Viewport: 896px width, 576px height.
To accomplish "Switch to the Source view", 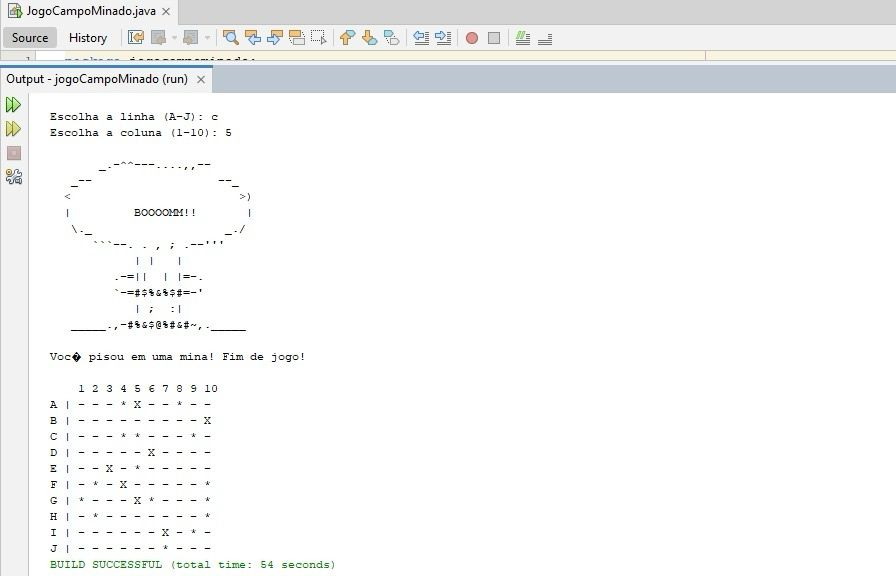I will coord(30,38).
